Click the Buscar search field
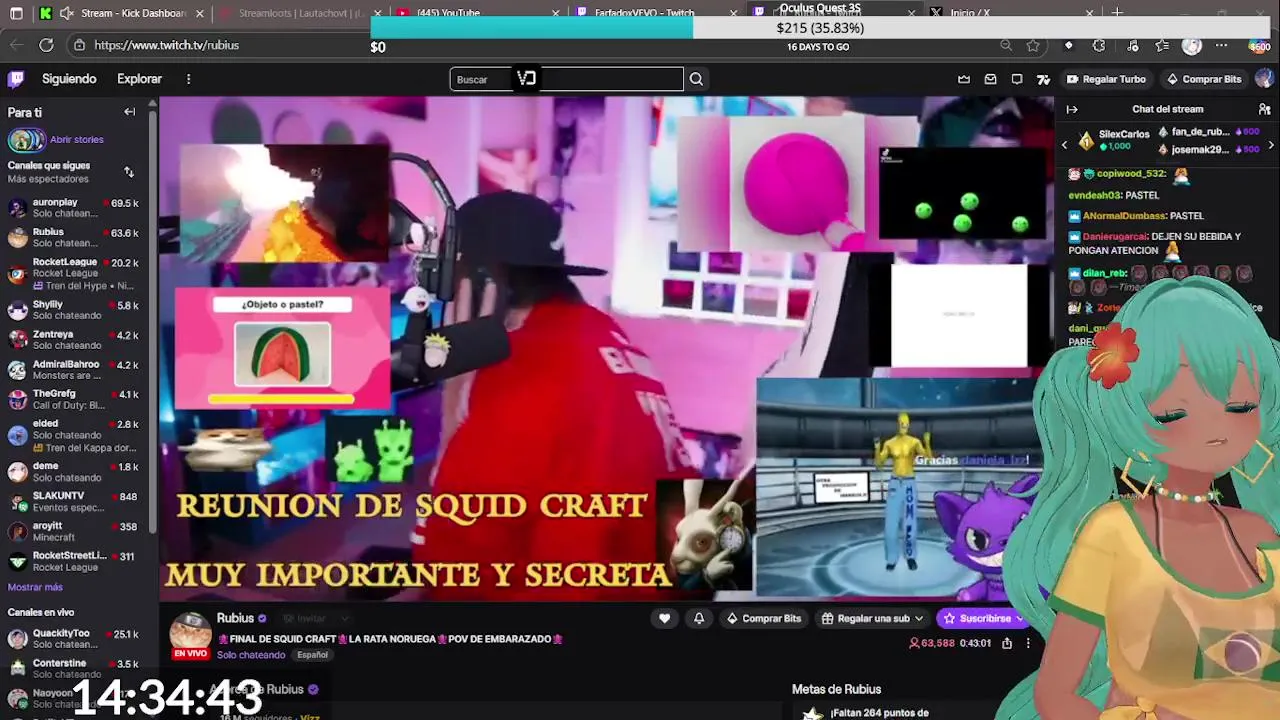The image size is (1280, 720). coord(566,79)
